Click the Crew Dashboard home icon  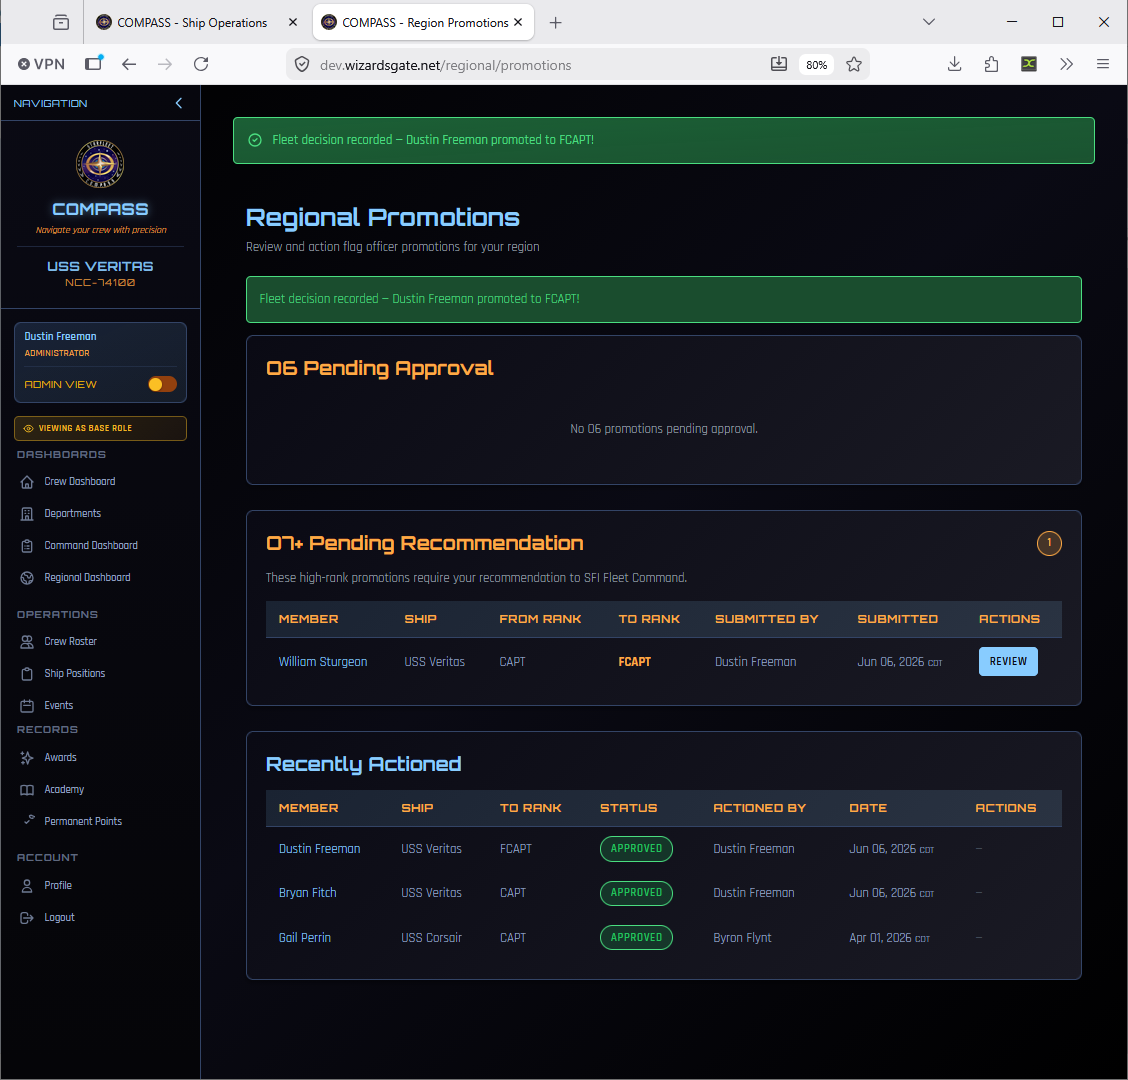(27, 482)
